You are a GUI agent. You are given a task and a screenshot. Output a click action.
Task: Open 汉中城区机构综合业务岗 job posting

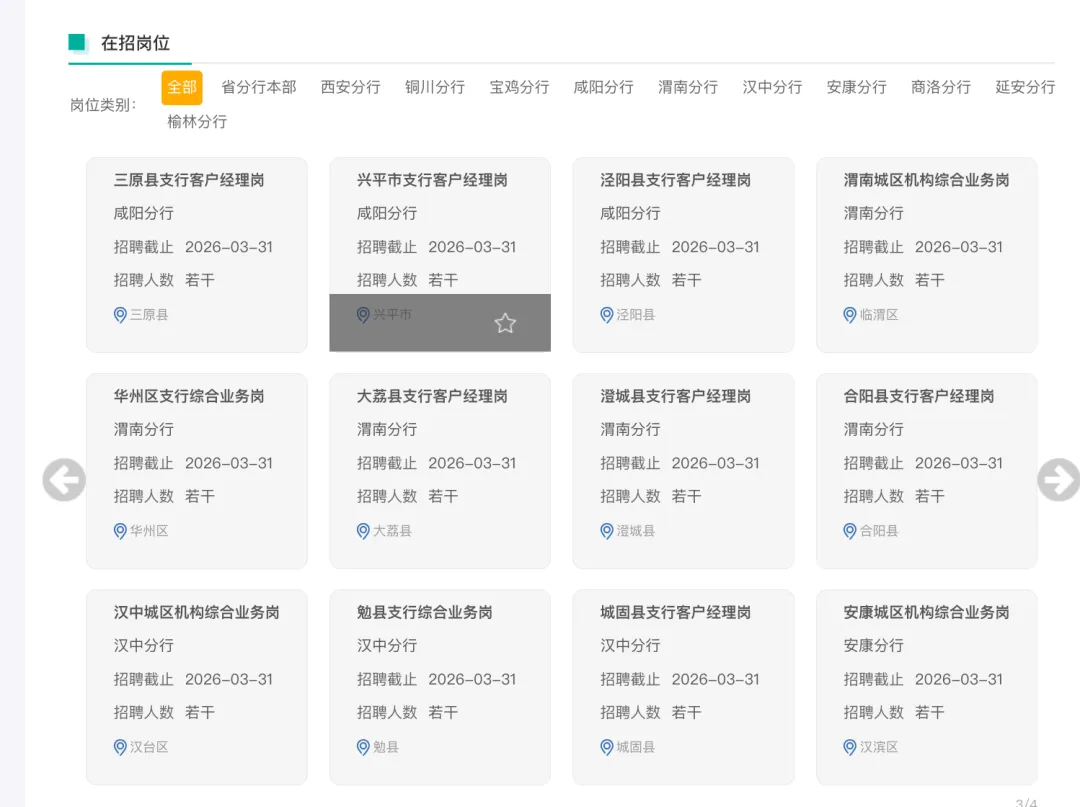[196, 613]
